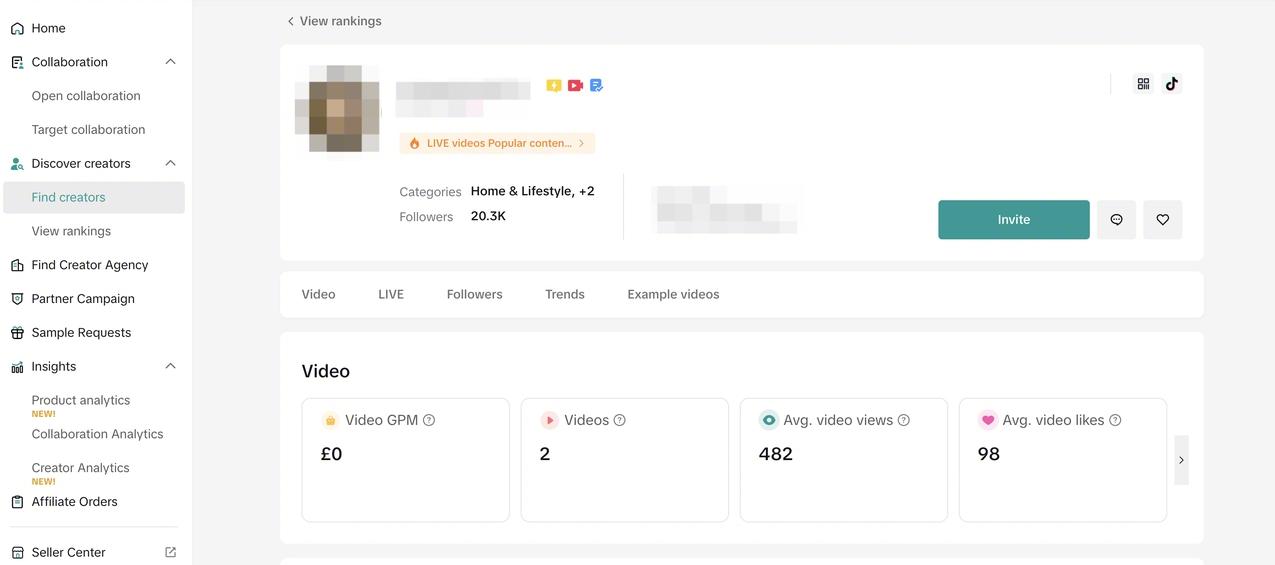Click the Seller Center store icon

[17, 552]
